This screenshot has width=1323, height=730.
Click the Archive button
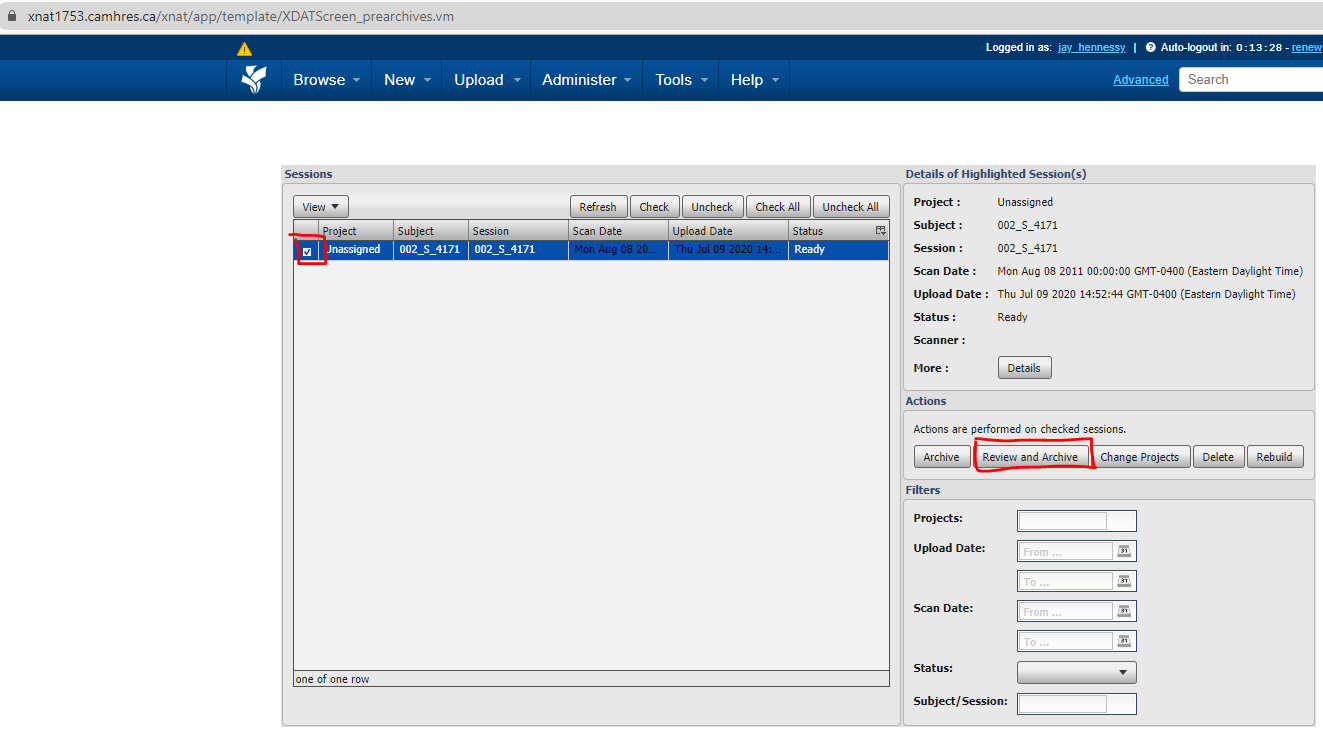941,457
